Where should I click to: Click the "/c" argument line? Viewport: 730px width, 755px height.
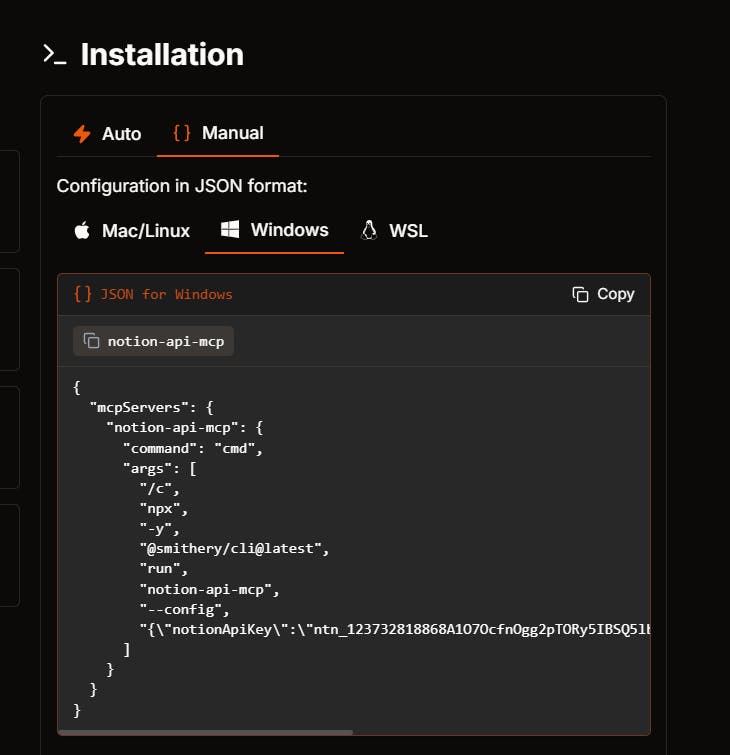[159, 489]
